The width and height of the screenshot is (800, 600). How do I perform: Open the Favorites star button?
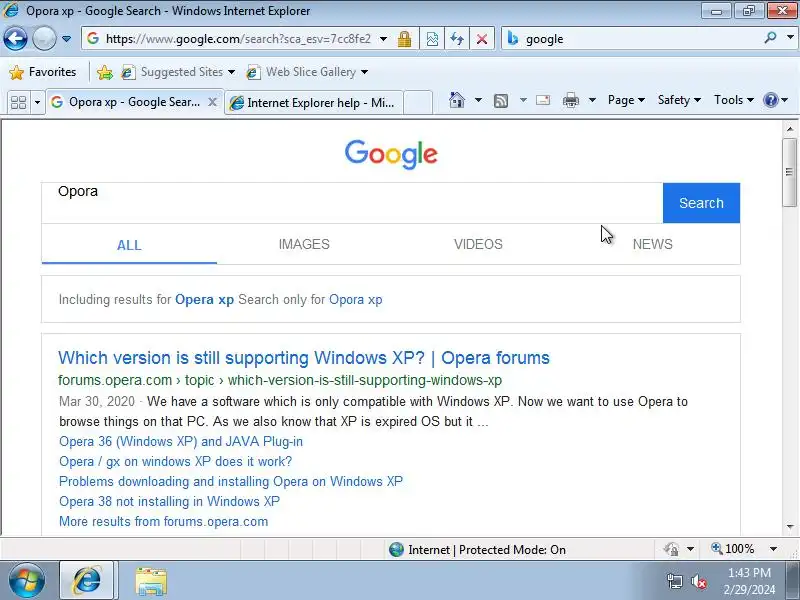pyautogui.click(x=43, y=72)
